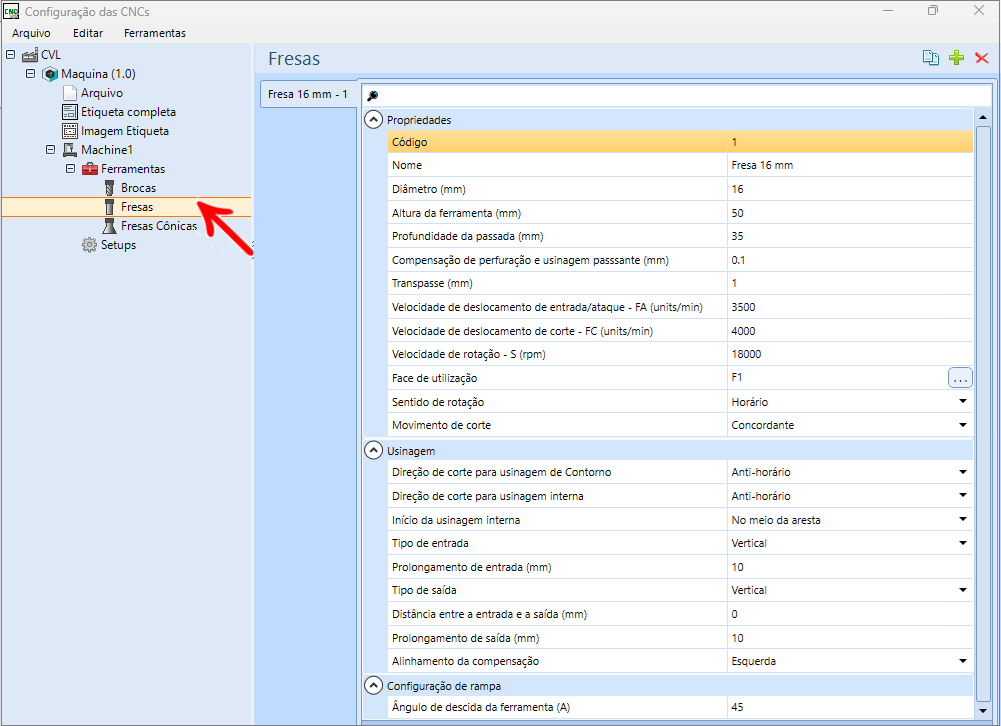This screenshot has height=726, width=1001.
Task: Add a new fresa with green plus icon
Action: (x=957, y=58)
